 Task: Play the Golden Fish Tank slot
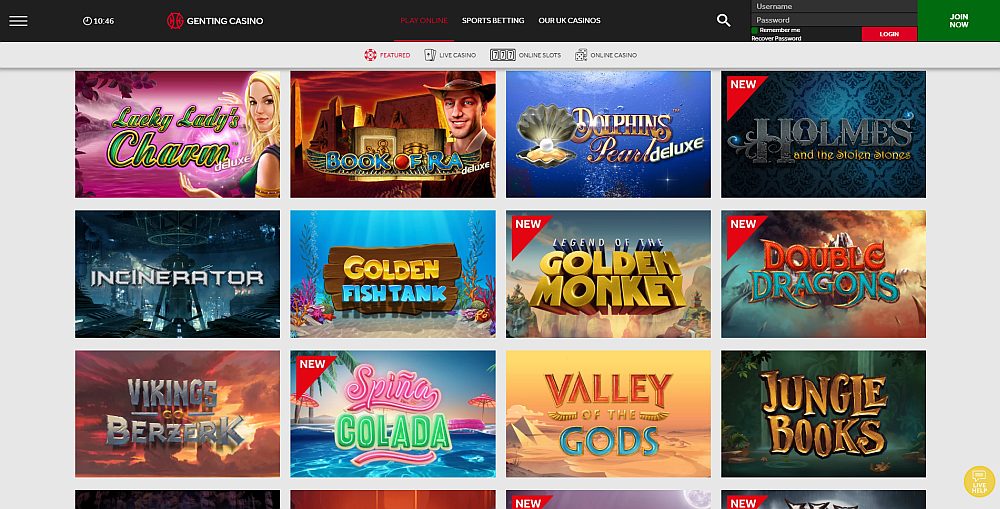(x=393, y=274)
